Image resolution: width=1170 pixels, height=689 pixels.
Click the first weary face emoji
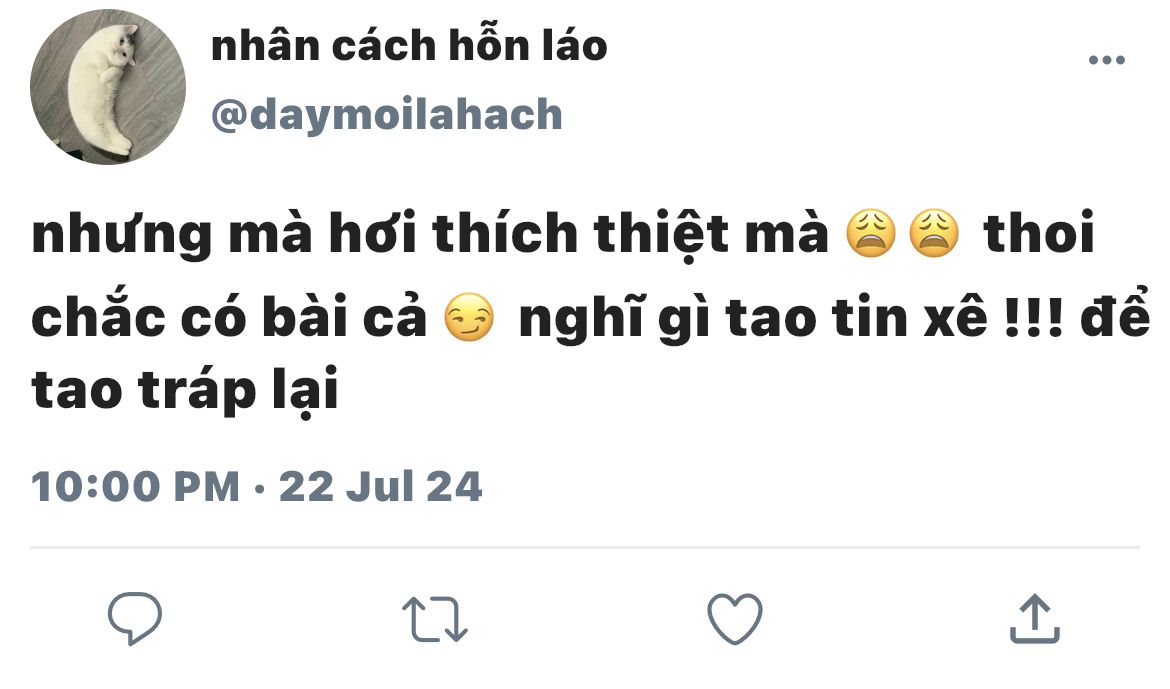tap(871, 234)
